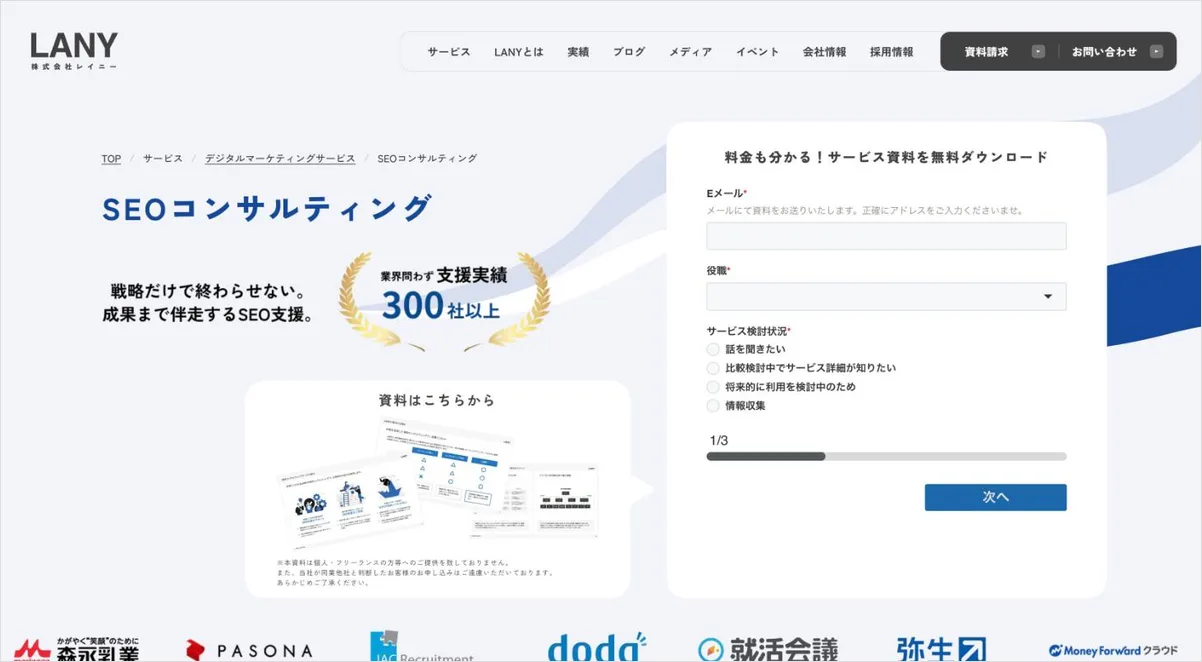Click arrow icon beside お問い合わせ

[x=1156, y=52]
